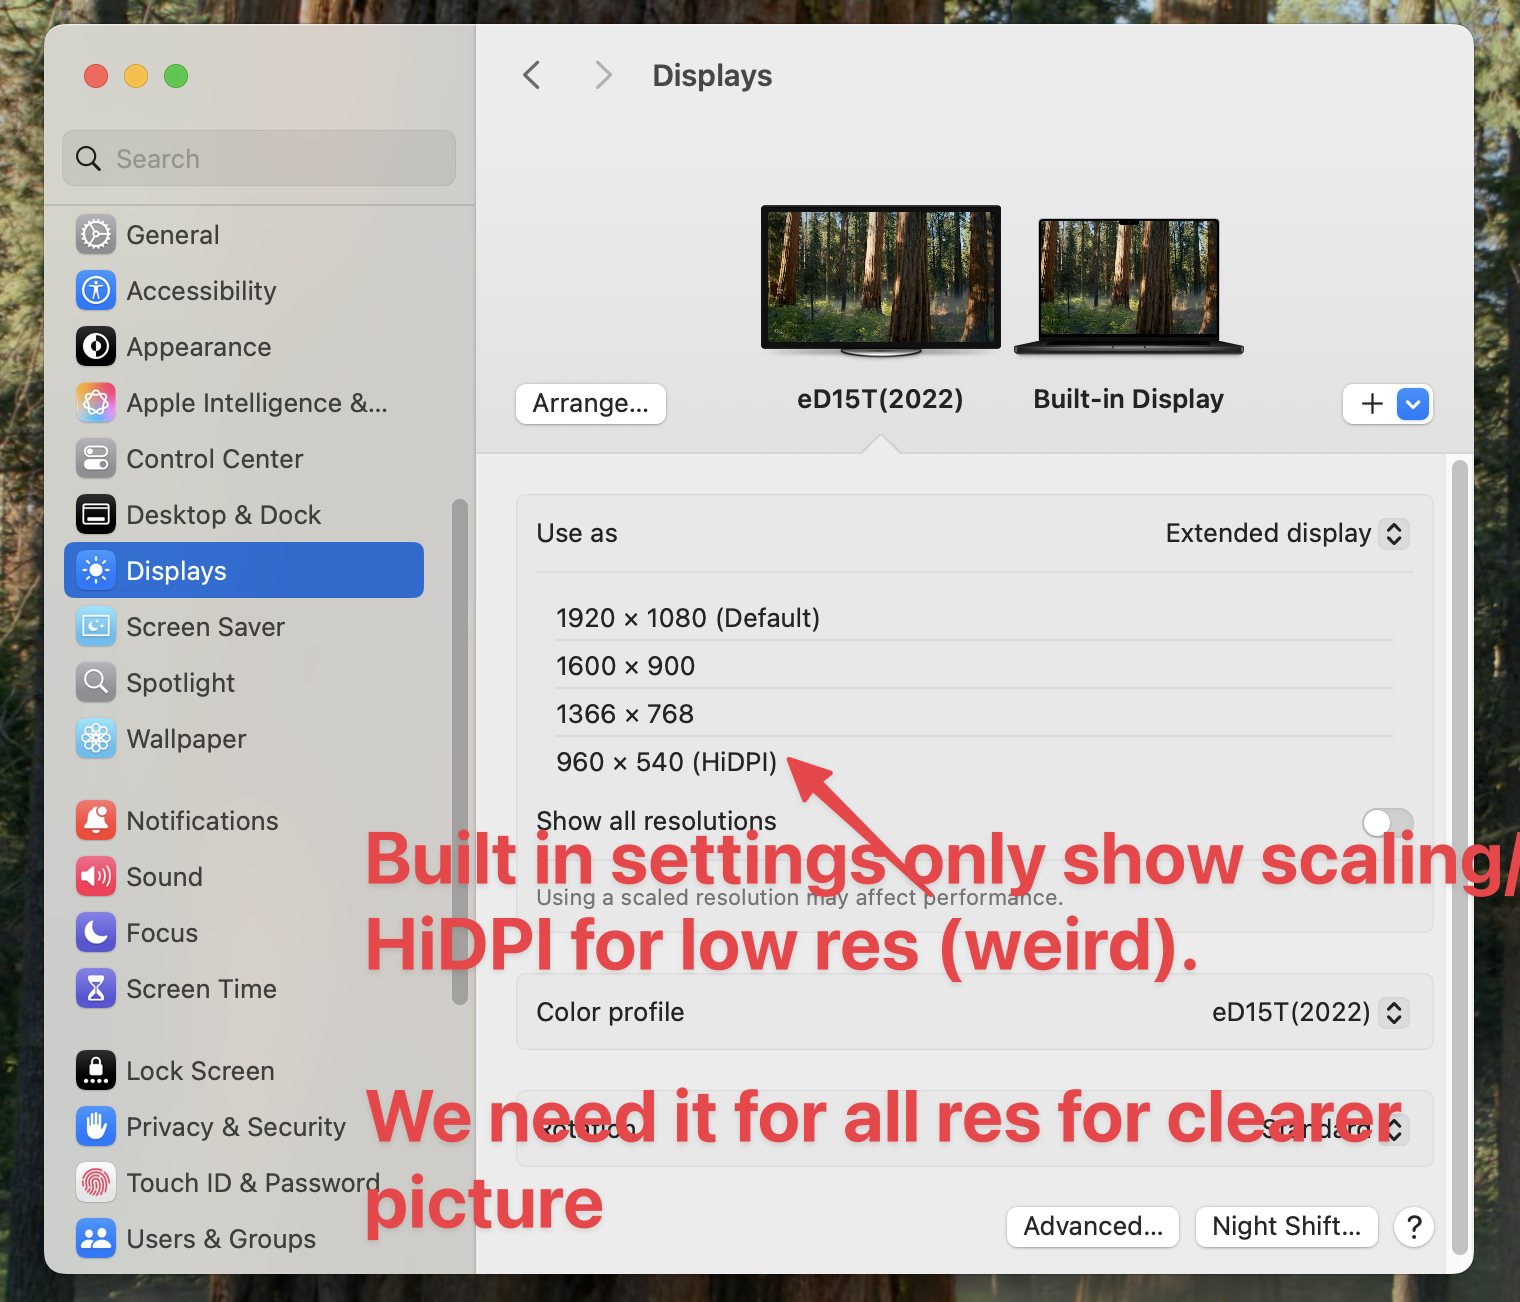
Task: Click the General gear icon in sidebar
Action: (96, 235)
